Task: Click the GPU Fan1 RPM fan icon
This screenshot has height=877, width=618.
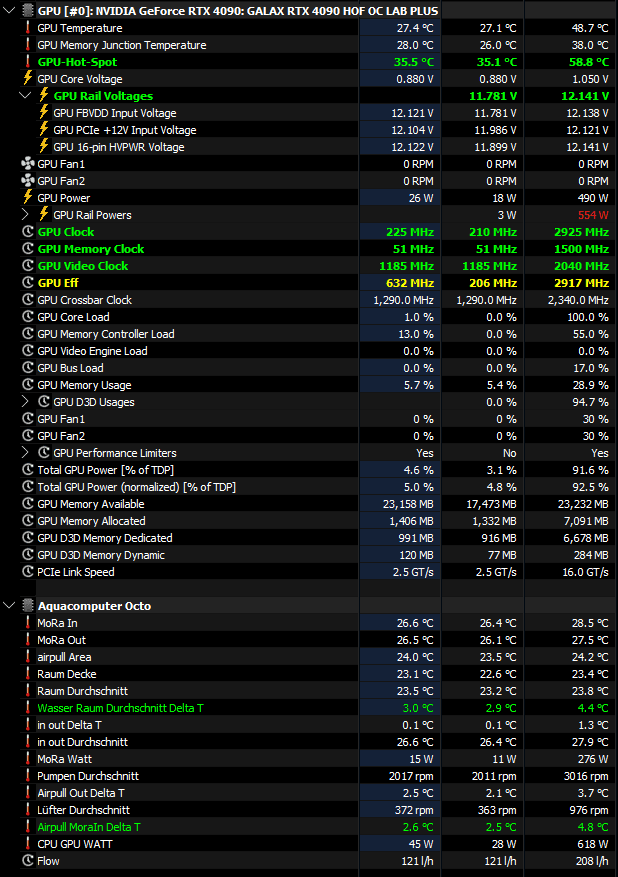Action: point(27,164)
